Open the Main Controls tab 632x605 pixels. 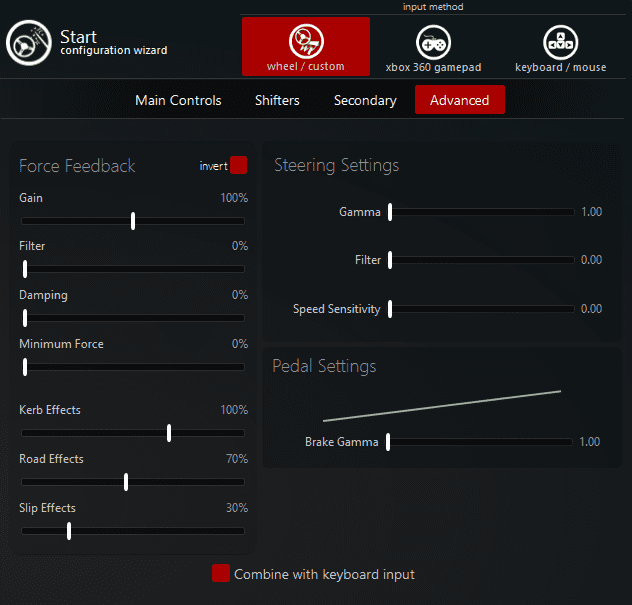click(178, 100)
